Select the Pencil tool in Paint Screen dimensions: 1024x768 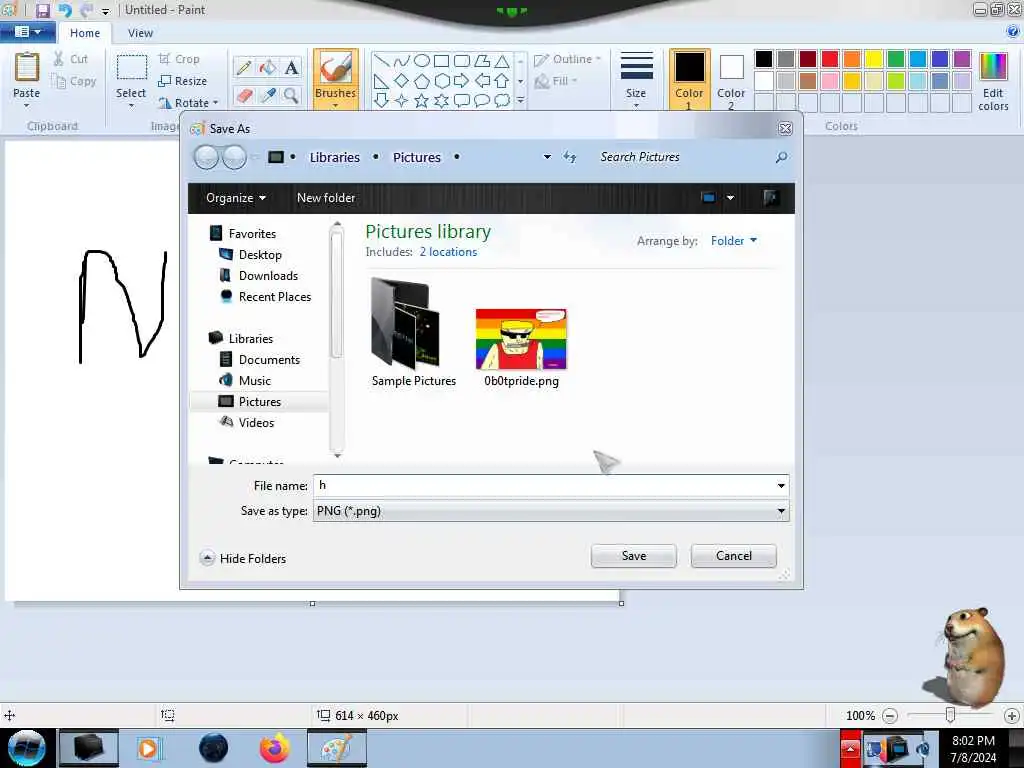tap(244, 67)
